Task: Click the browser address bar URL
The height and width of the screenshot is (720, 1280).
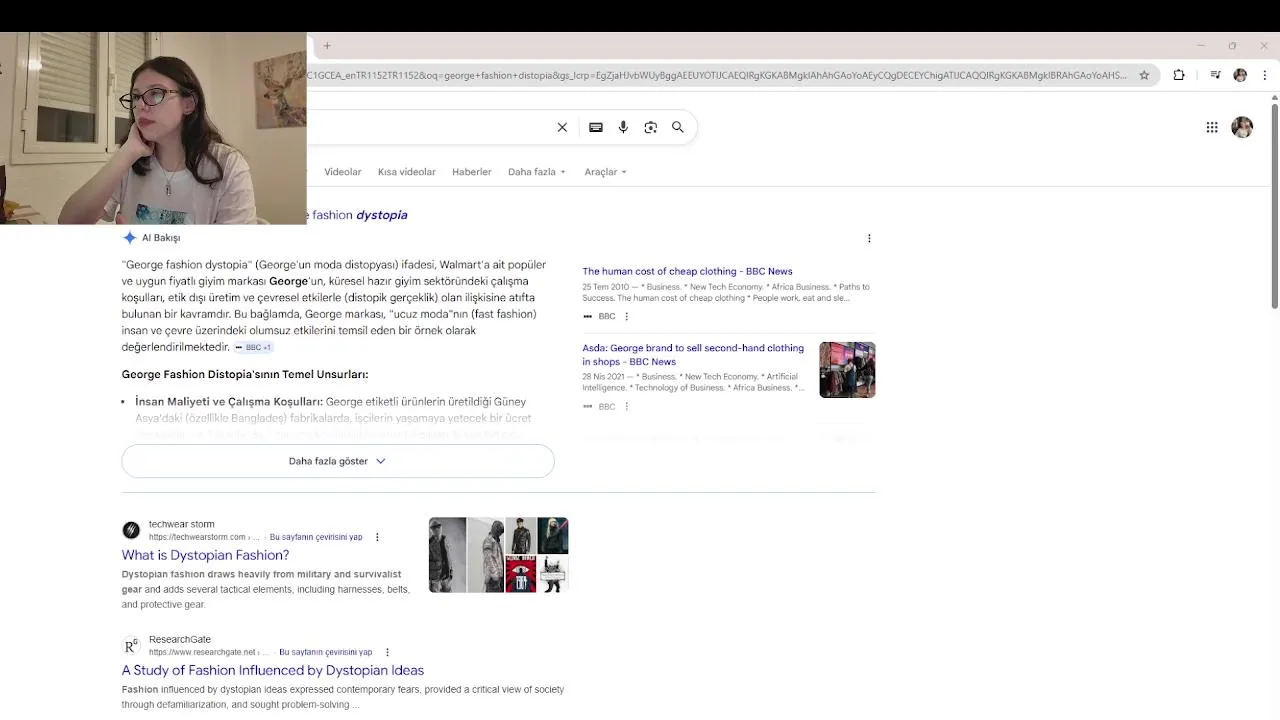Action: pyautogui.click(x=717, y=75)
